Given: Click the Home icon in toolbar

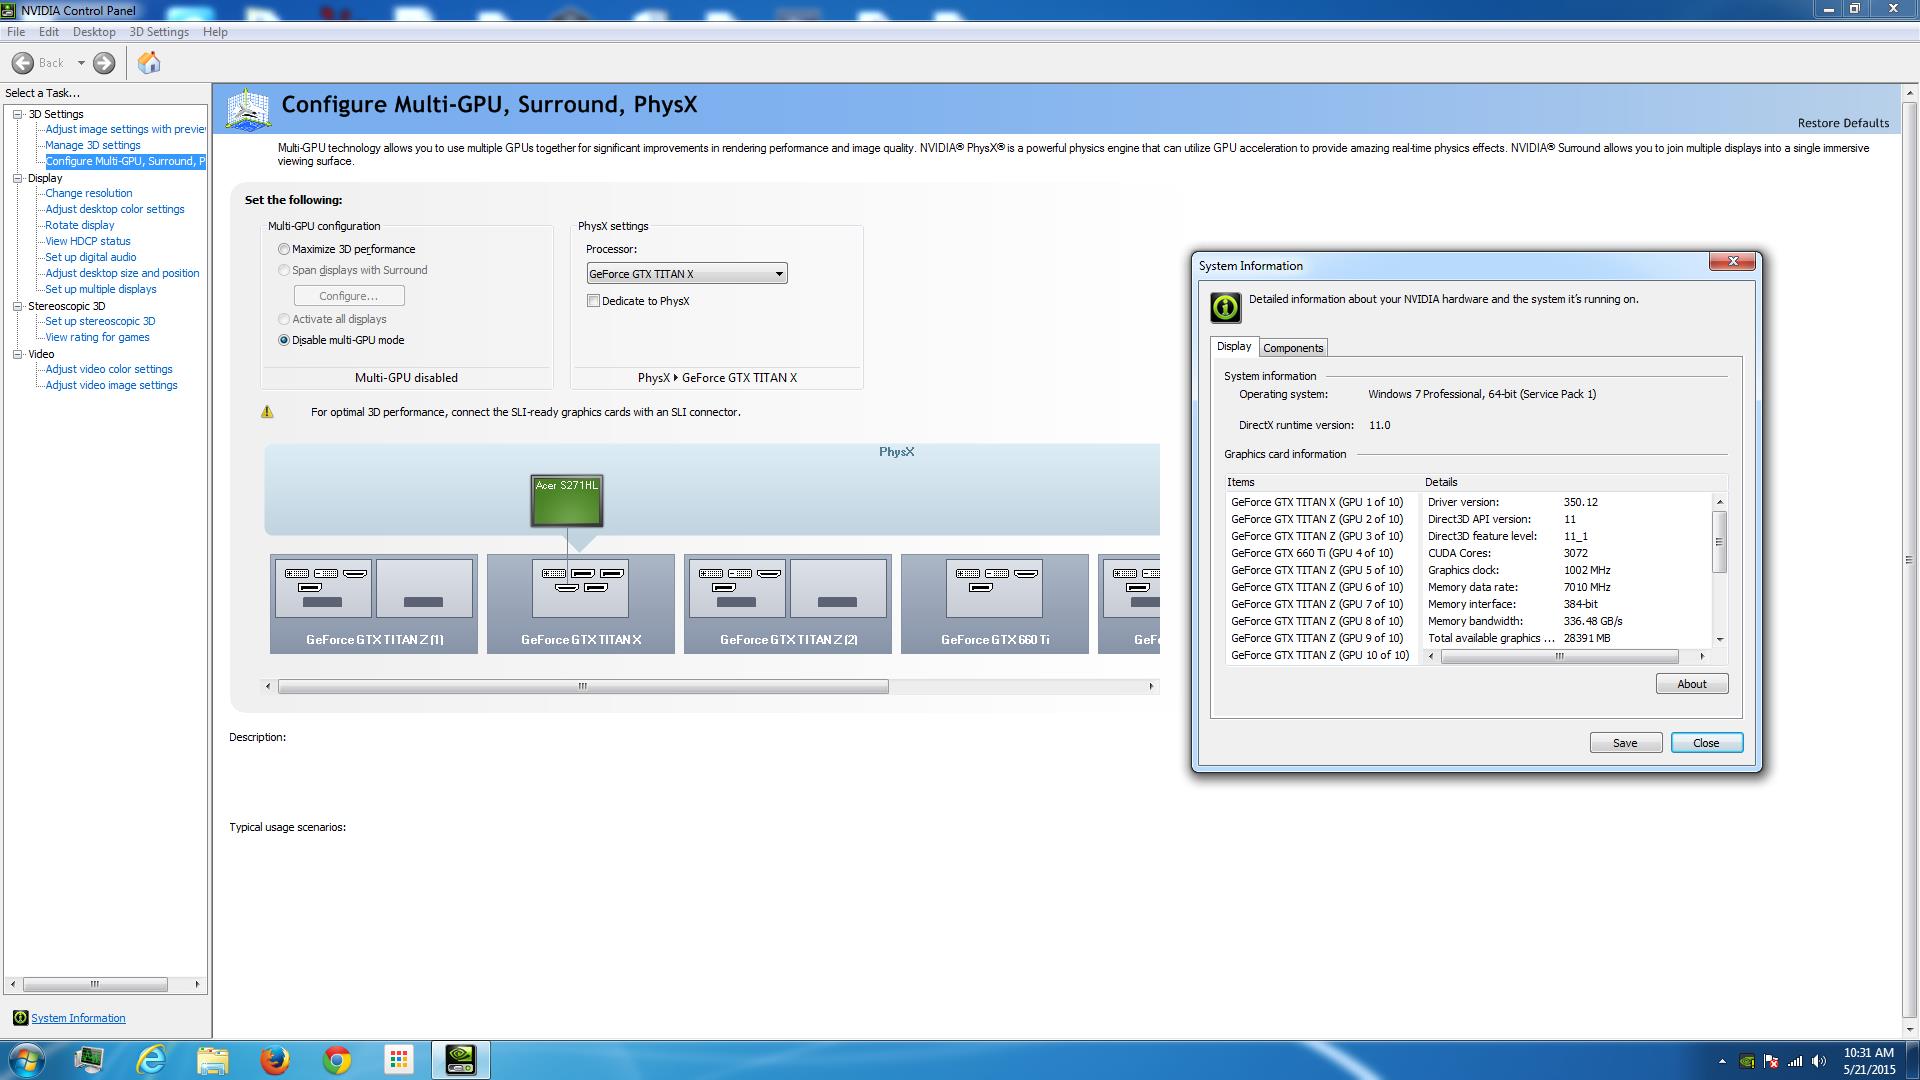Looking at the screenshot, I should tap(149, 63).
